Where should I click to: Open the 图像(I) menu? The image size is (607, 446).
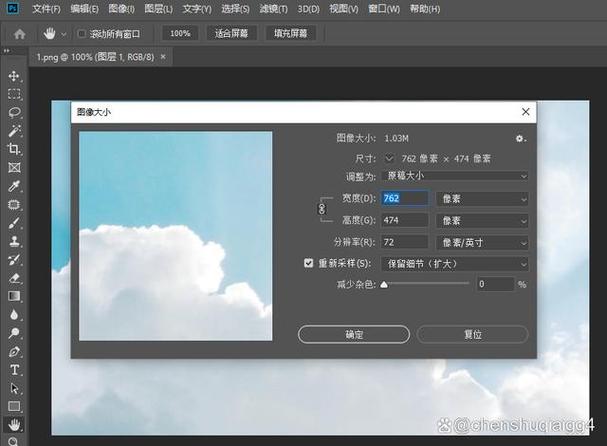coord(122,9)
